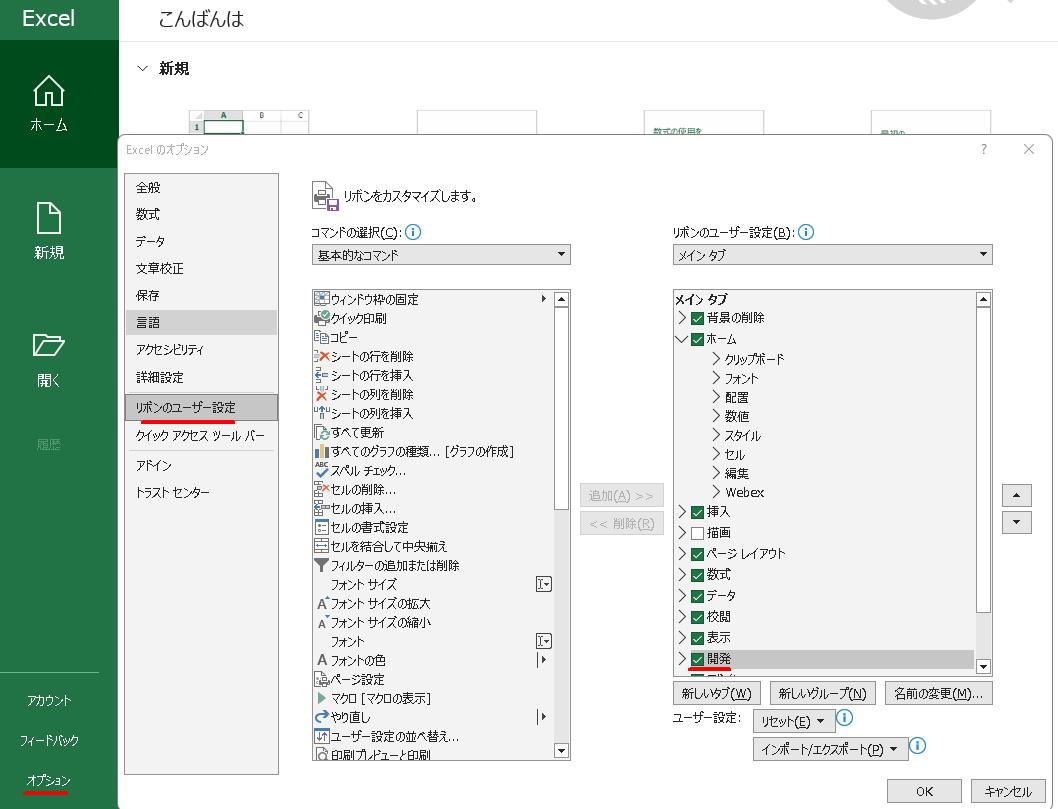Screen dimensions: 1058x809
Task: Expand the クリップボード group
Action: [717, 359]
